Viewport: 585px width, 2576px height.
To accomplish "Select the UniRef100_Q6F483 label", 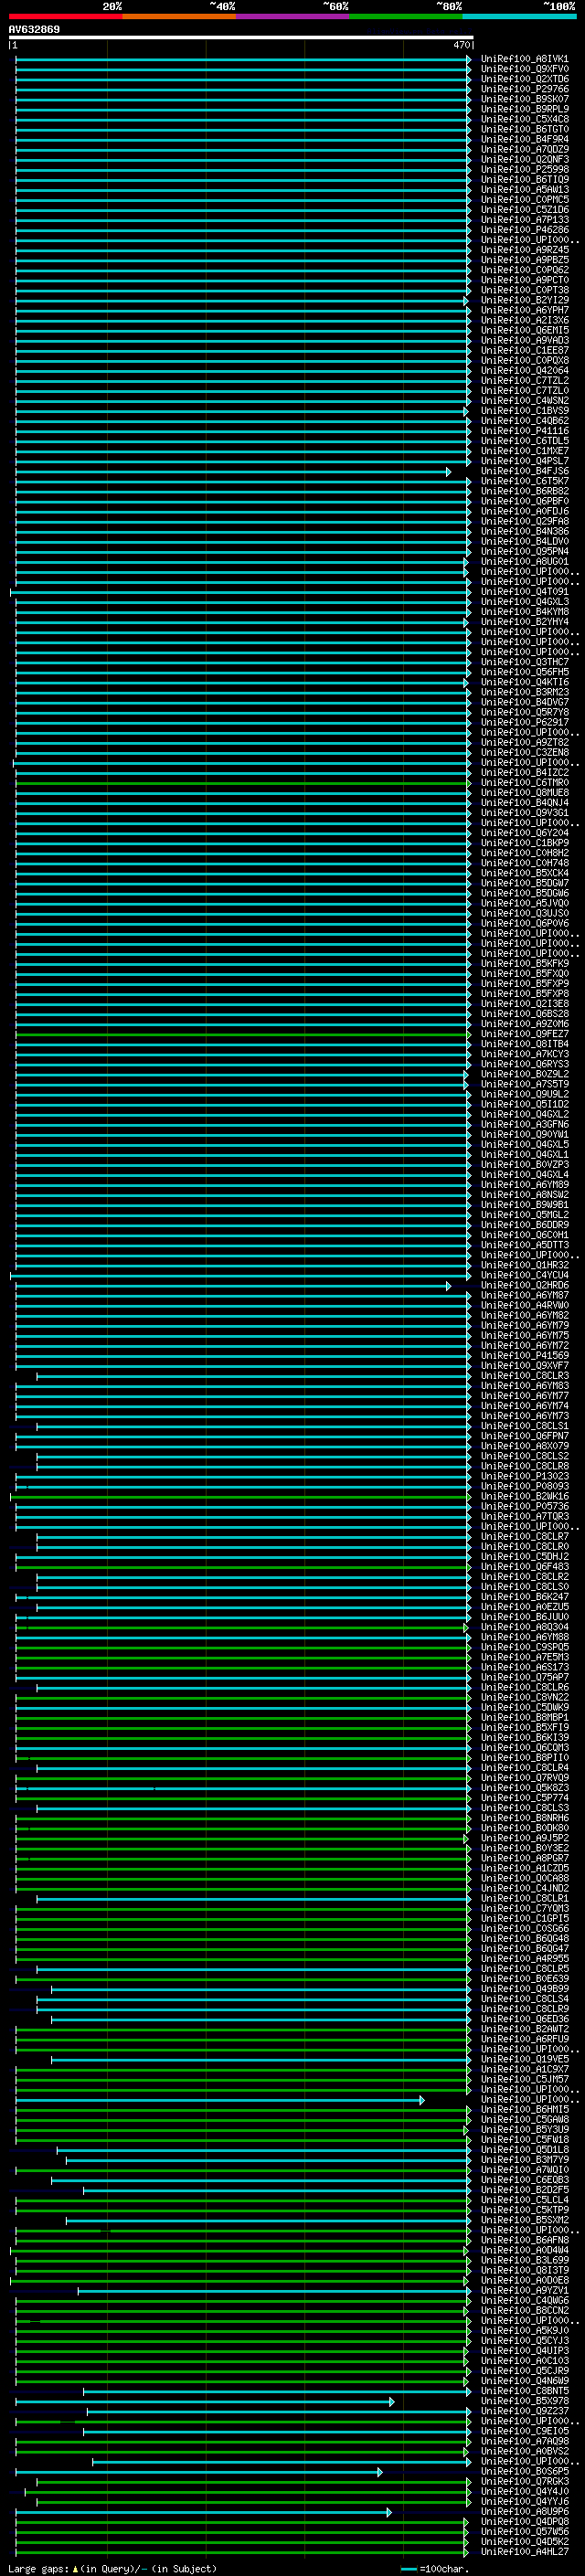I will [524, 1567].
